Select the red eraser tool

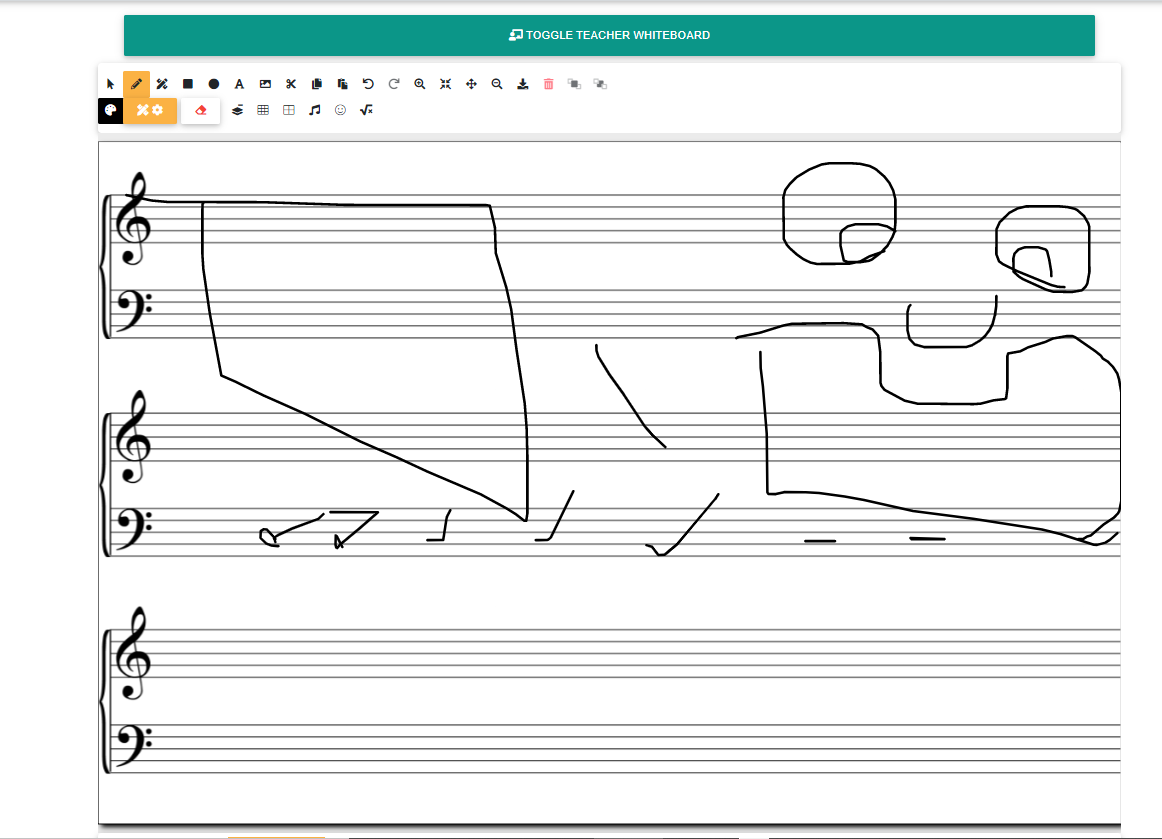coord(200,110)
